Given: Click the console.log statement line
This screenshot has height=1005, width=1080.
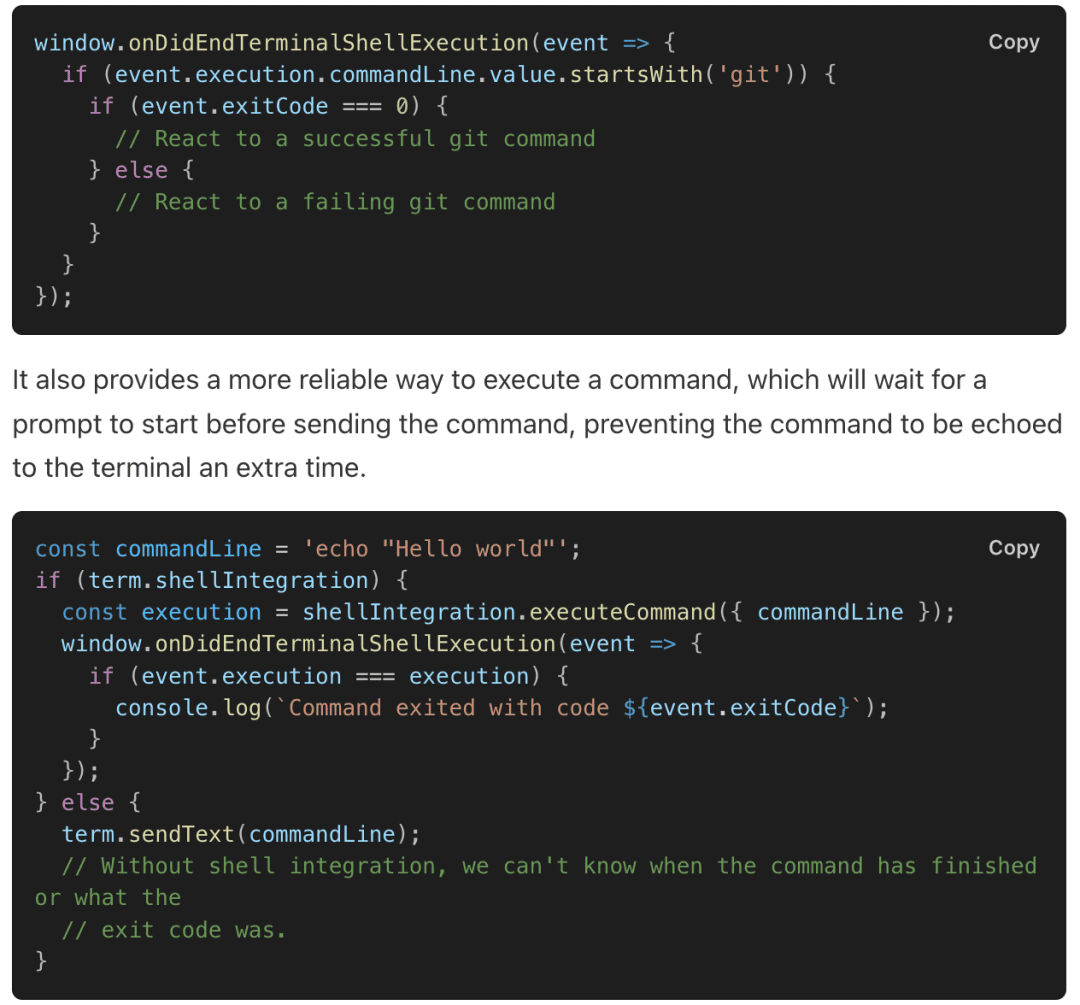Looking at the screenshot, I should point(501,708).
